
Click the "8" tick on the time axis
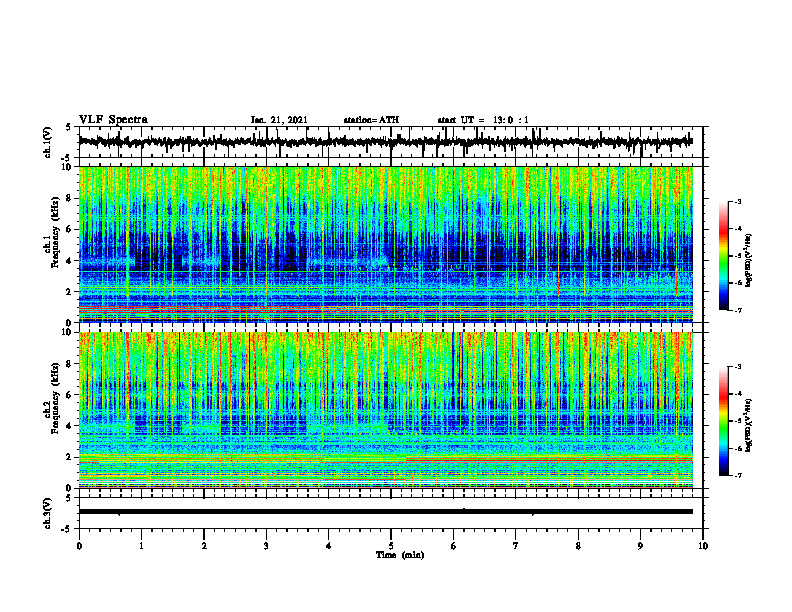coord(578,546)
